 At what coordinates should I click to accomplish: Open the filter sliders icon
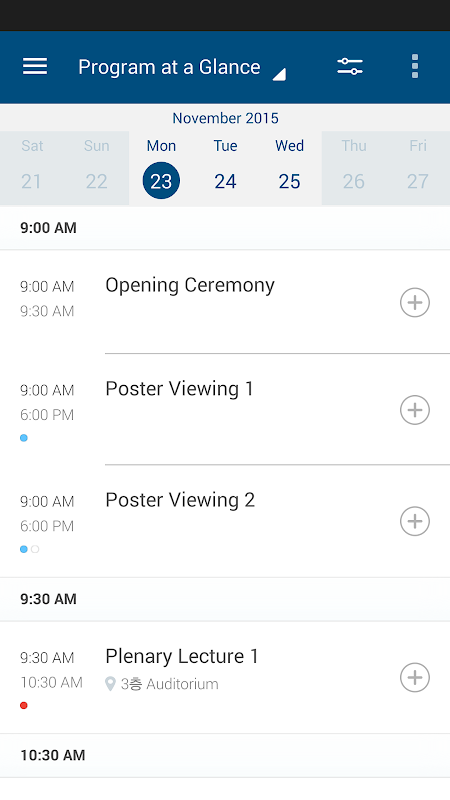coord(350,67)
